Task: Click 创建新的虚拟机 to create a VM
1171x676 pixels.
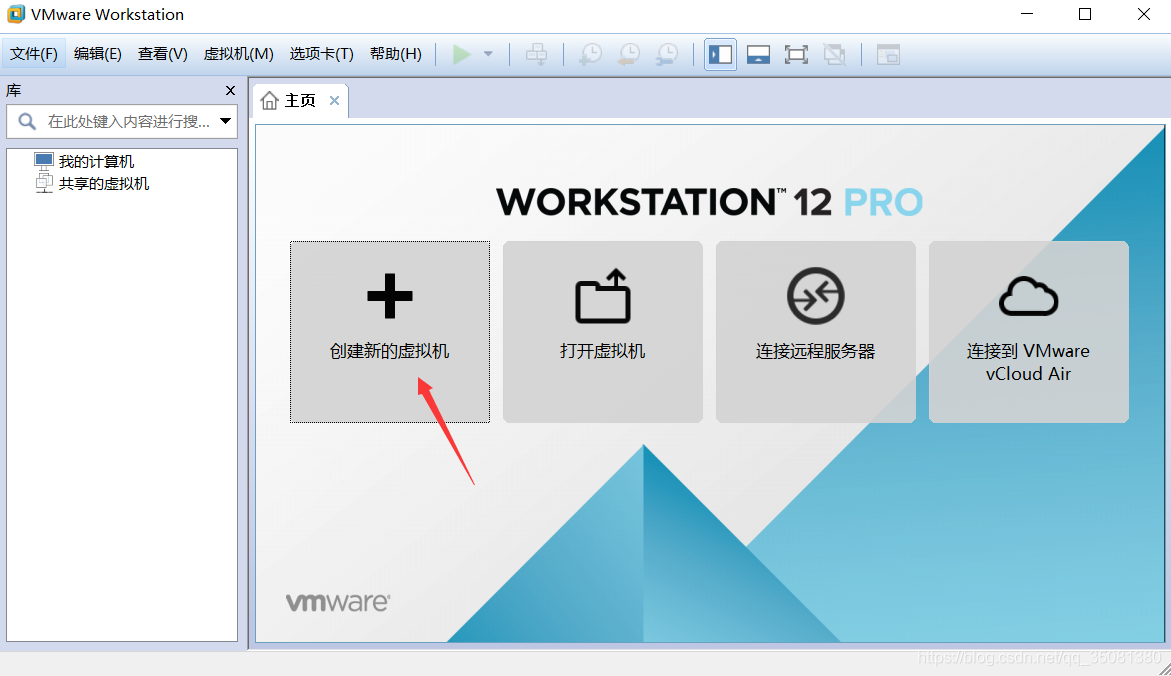Action: click(x=389, y=331)
